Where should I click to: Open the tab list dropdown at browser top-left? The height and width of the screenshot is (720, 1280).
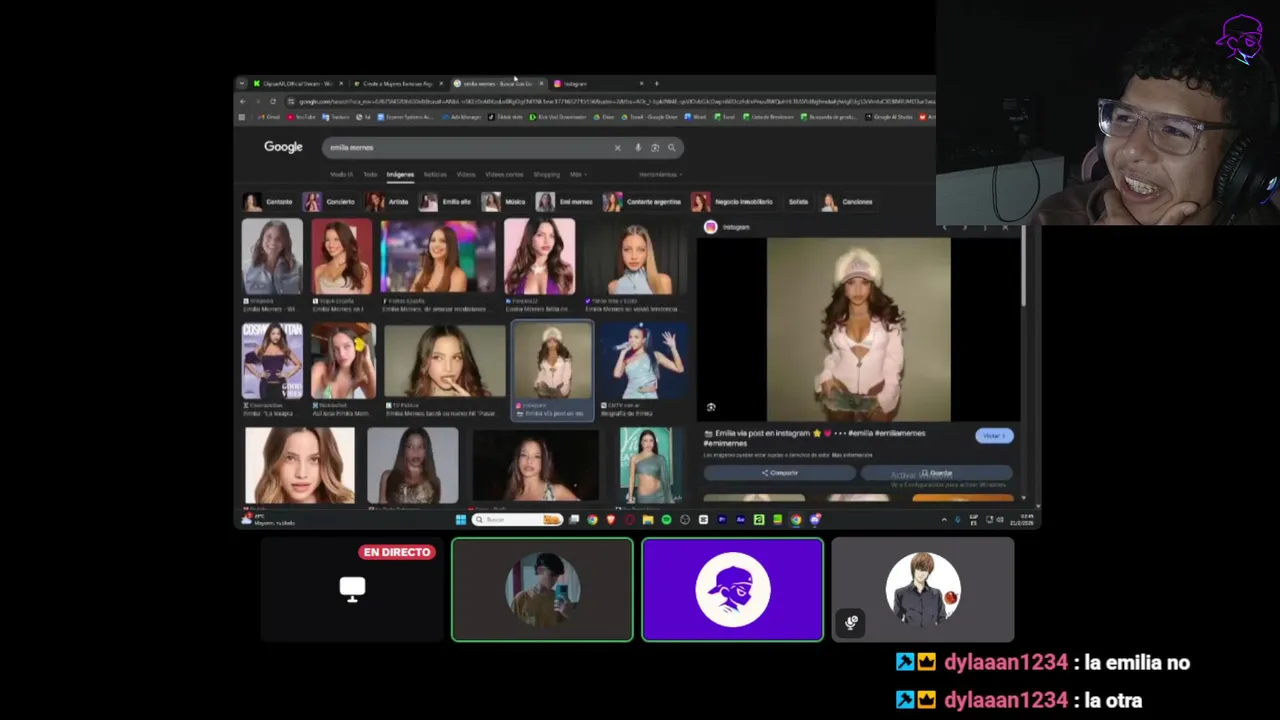tap(241, 84)
